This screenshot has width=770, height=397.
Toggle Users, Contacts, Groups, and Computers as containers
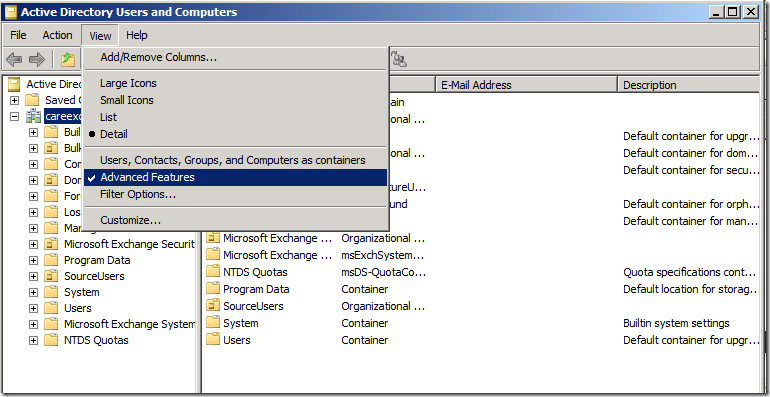235,160
